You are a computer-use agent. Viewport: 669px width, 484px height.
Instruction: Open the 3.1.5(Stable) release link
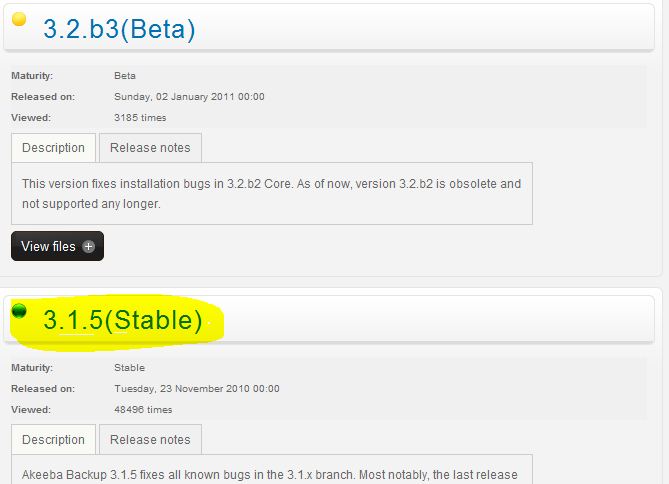122,320
